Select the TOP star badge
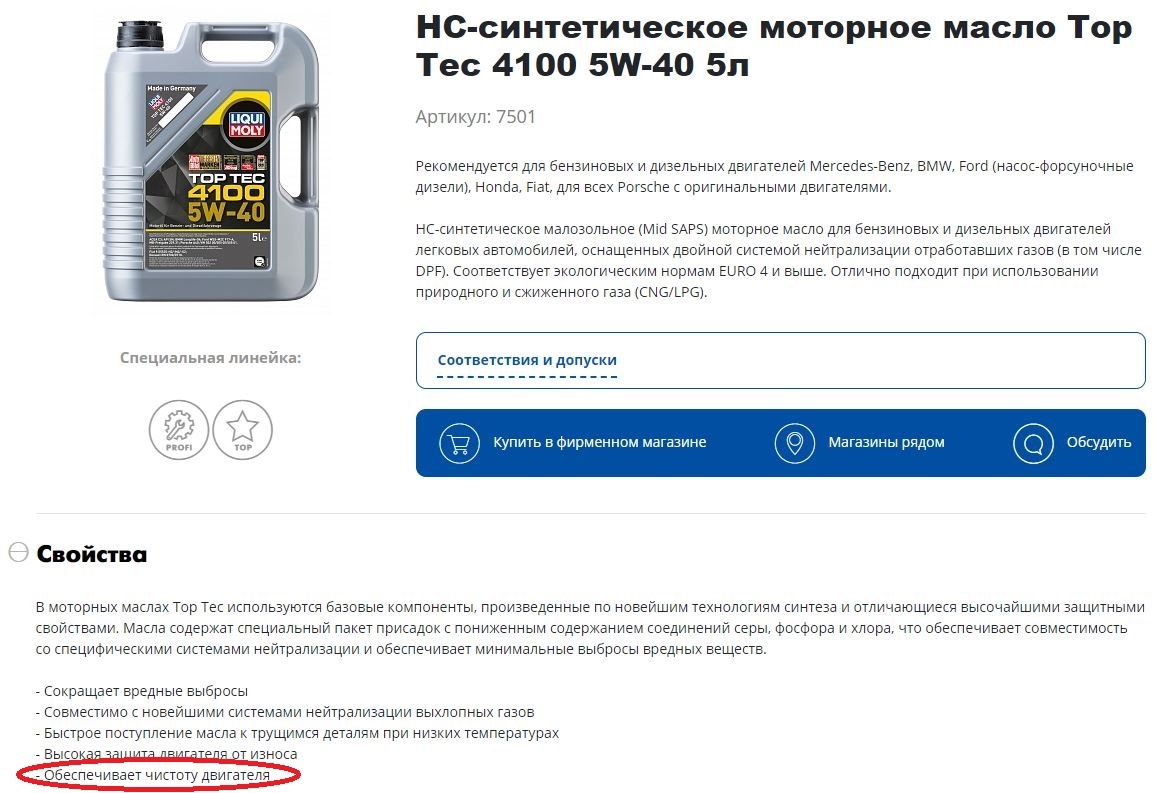 243,430
